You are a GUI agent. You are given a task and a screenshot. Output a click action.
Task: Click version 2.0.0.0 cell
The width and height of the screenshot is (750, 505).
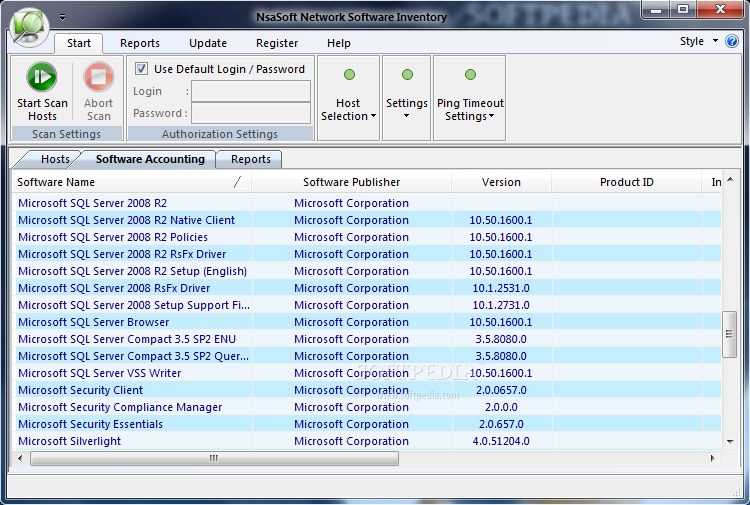tap(501, 407)
